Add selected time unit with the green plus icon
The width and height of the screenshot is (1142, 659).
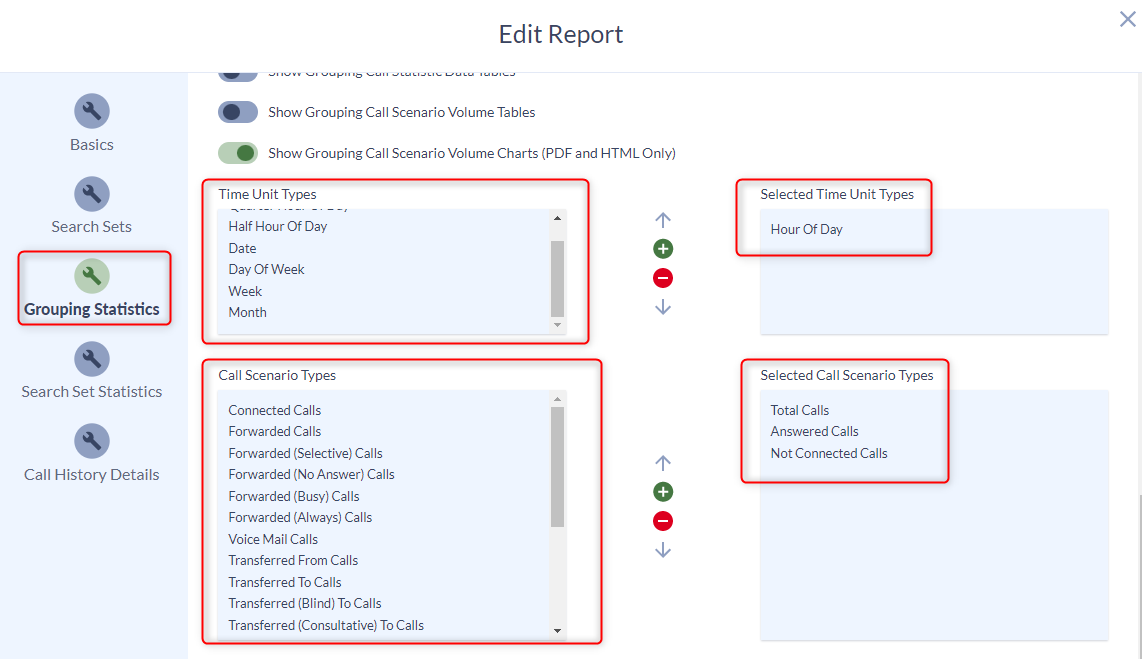point(663,248)
